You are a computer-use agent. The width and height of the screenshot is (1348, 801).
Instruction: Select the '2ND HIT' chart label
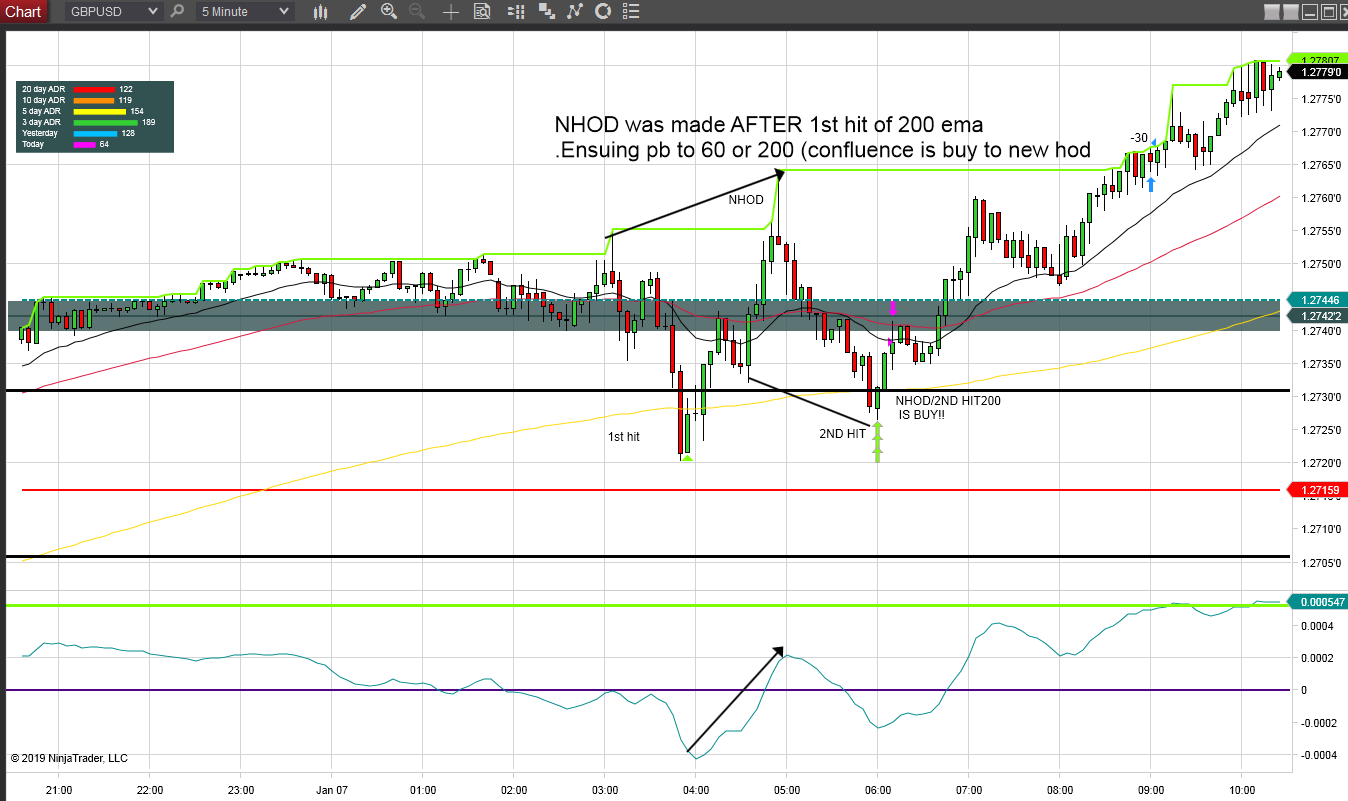point(843,434)
